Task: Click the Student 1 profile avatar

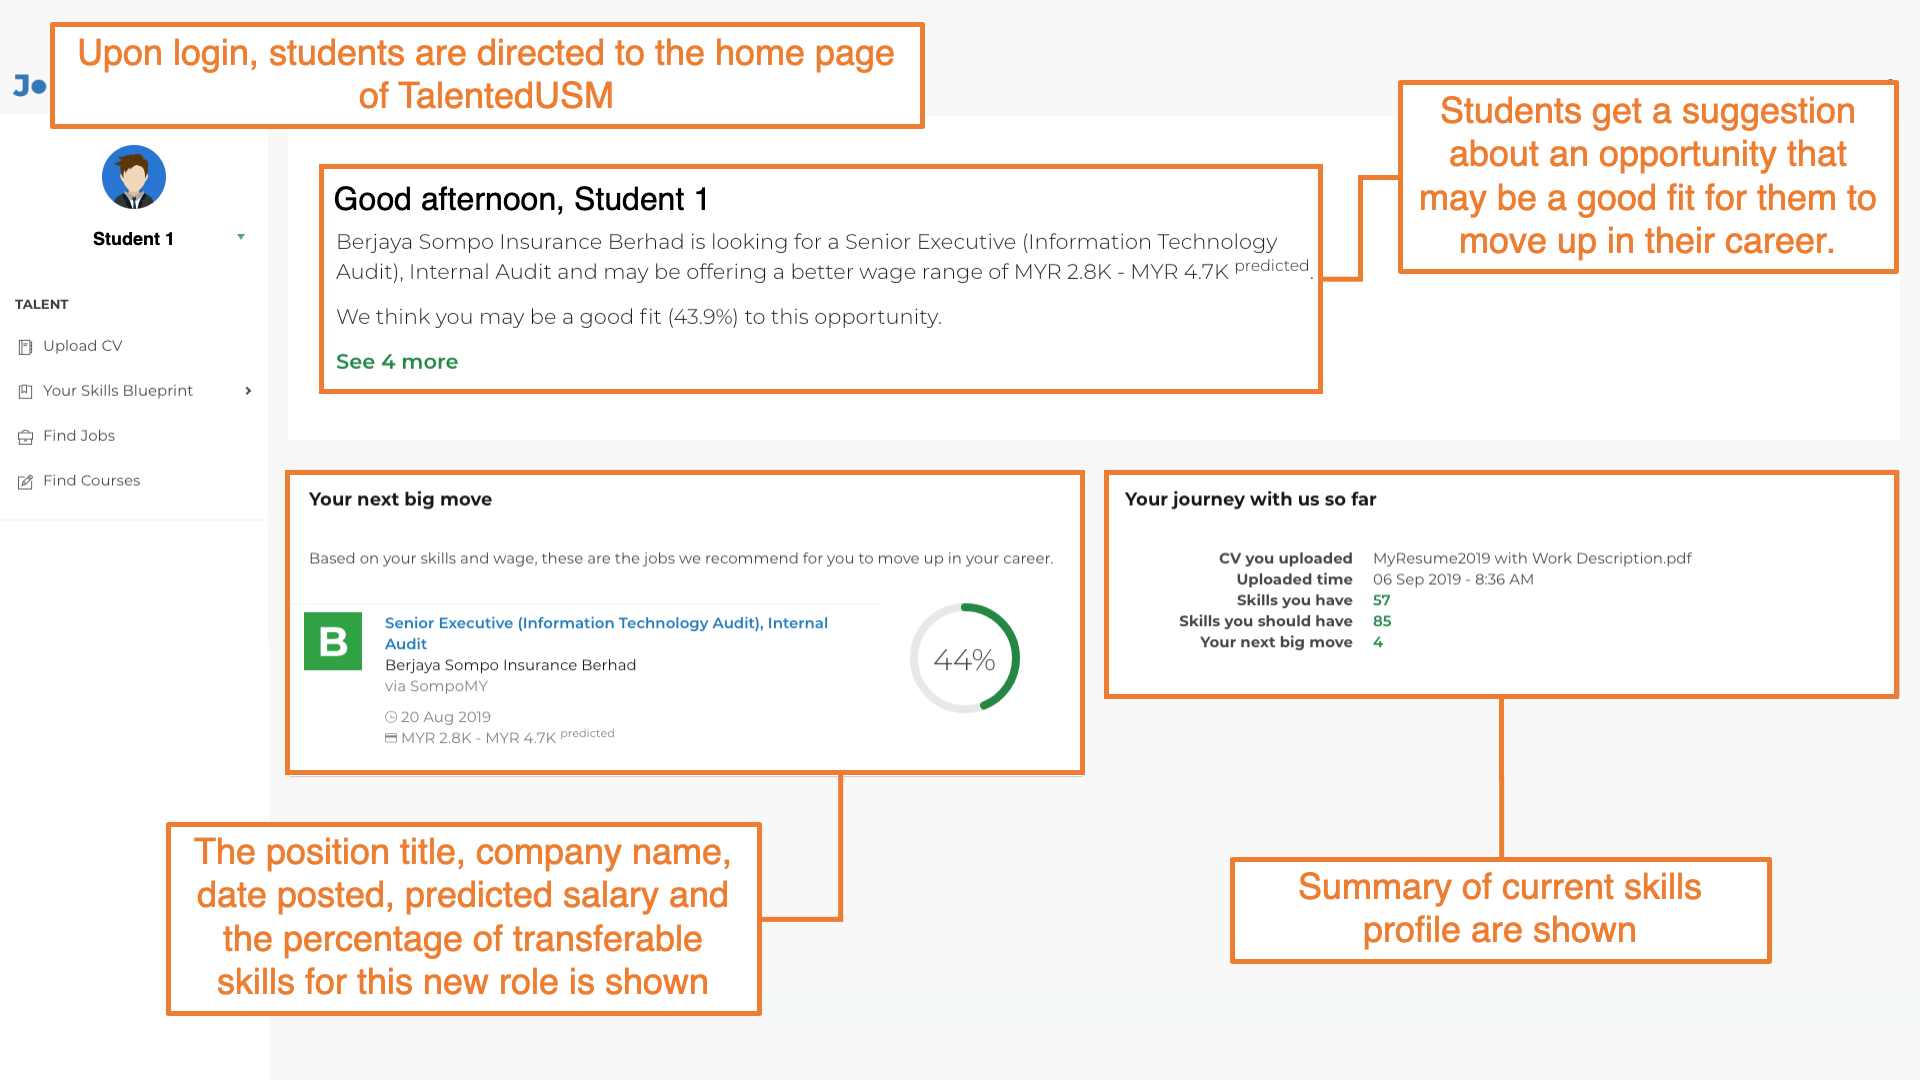Action: pyautogui.click(x=134, y=177)
